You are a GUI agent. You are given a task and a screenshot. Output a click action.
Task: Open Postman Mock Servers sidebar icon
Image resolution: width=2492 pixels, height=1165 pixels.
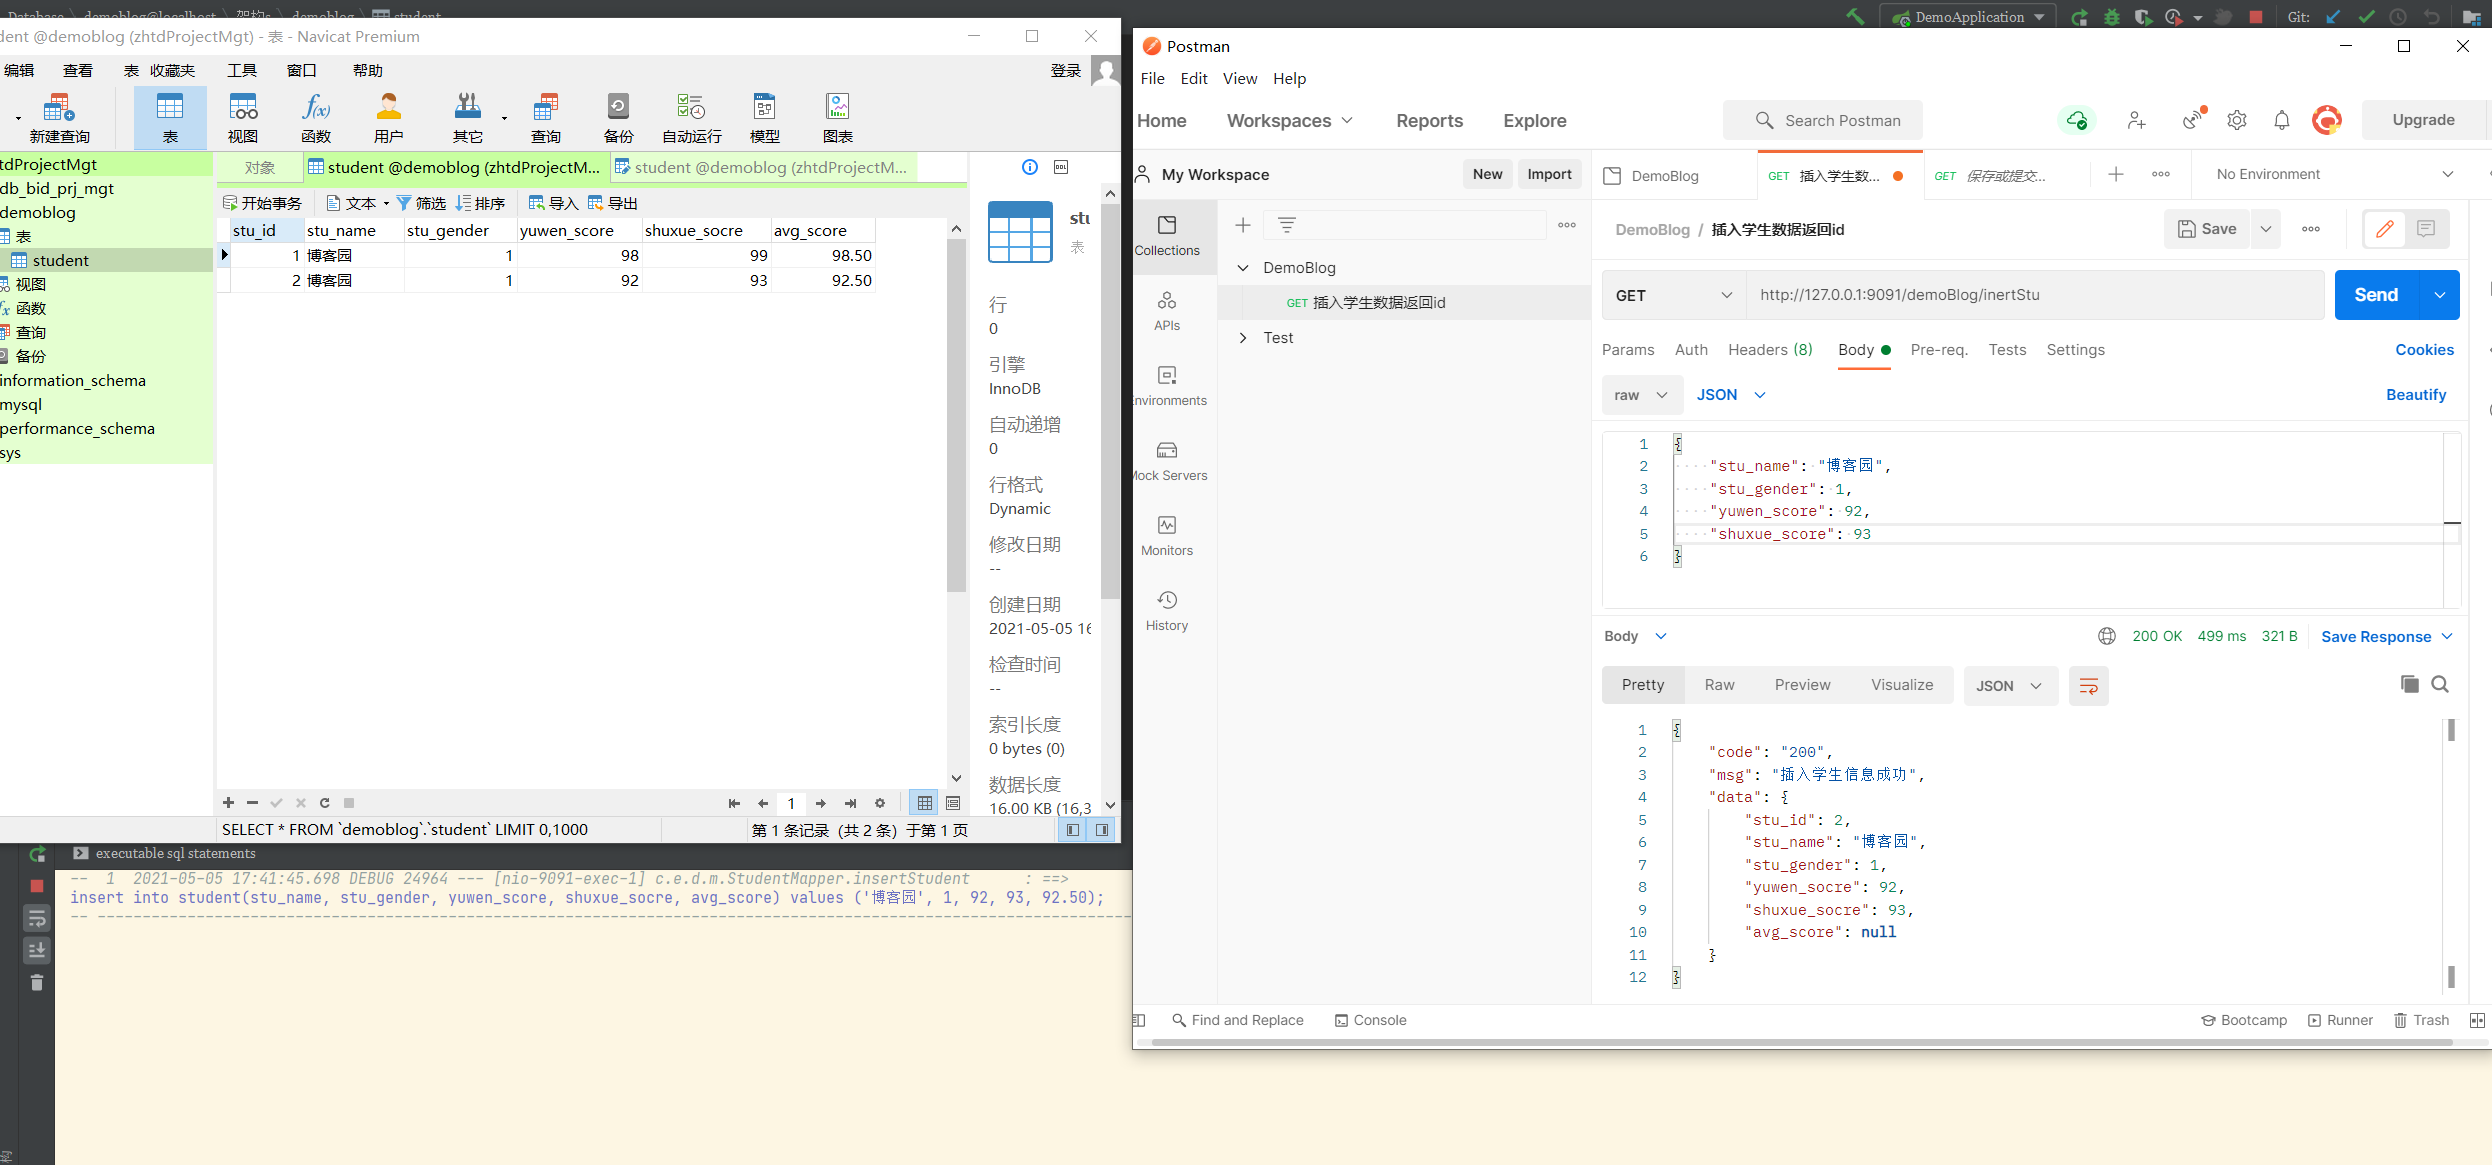pos(1167,461)
